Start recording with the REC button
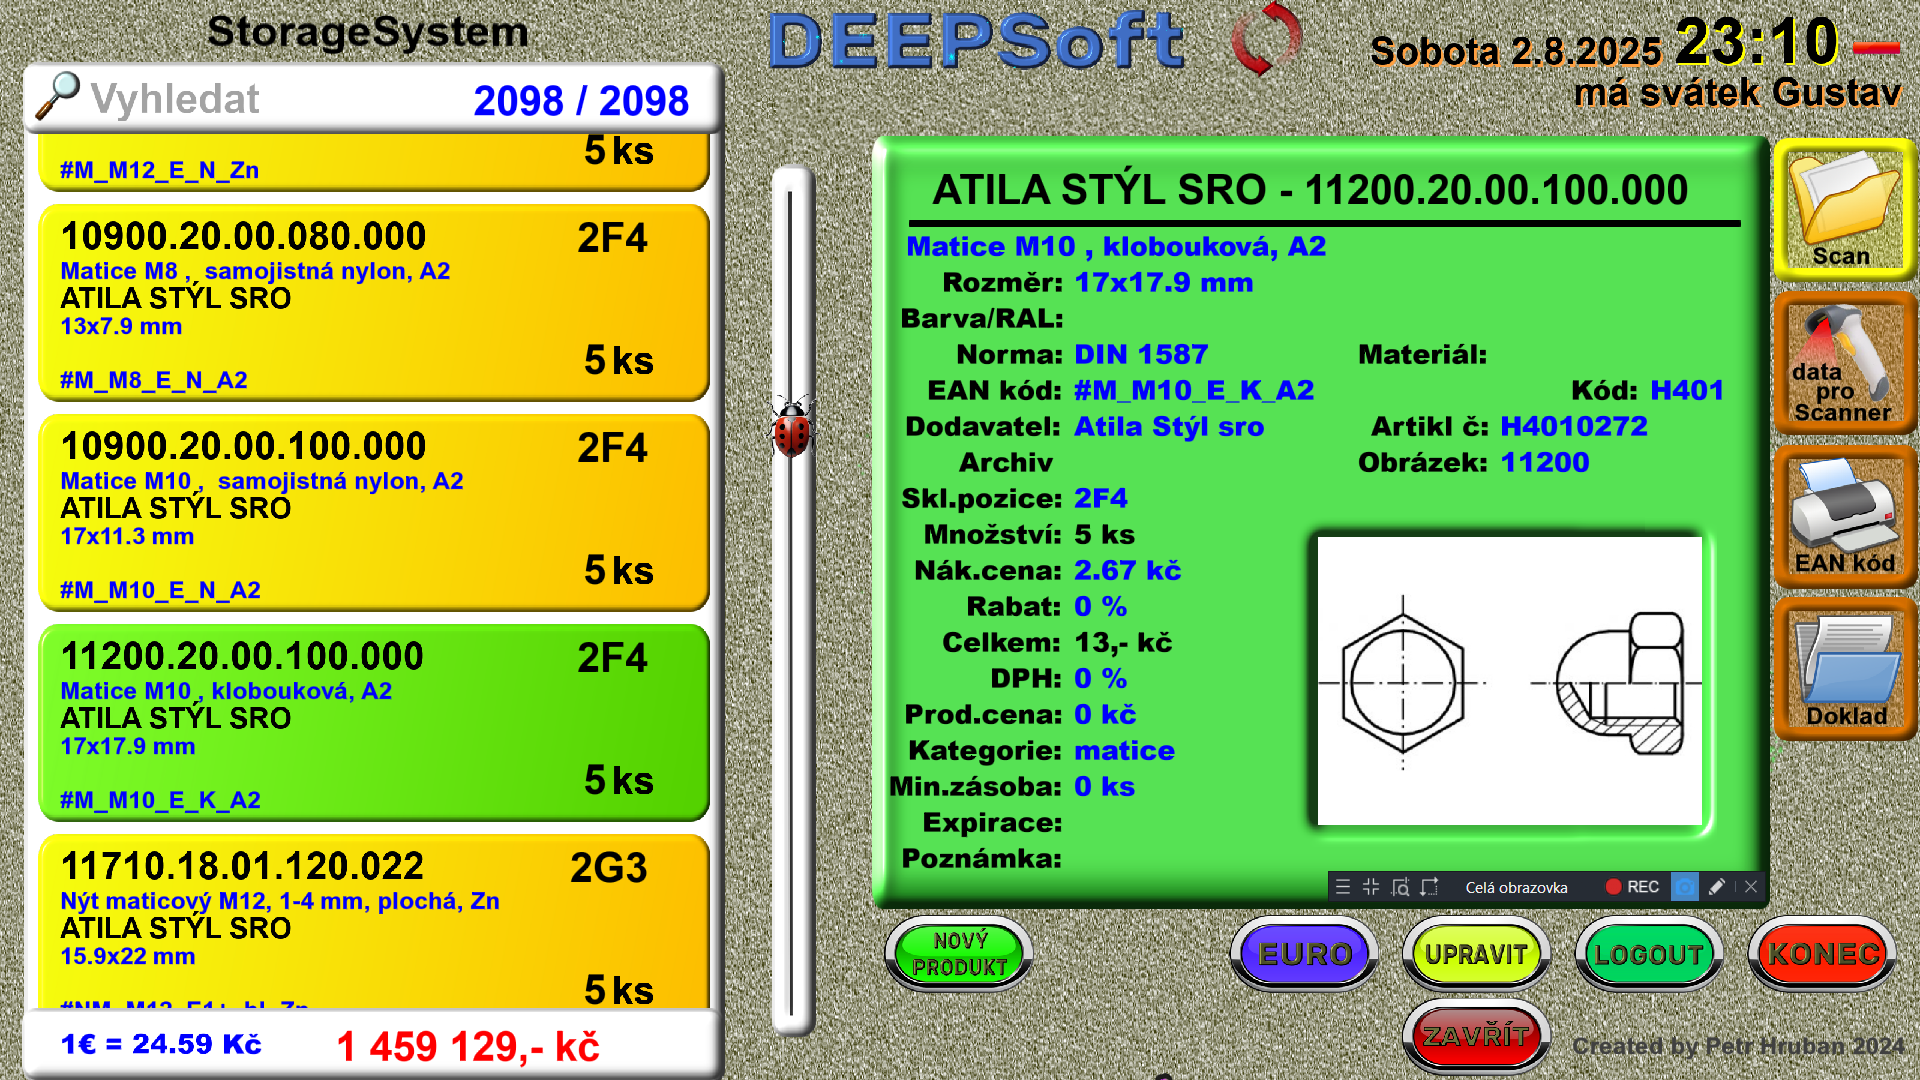The height and width of the screenshot is (1080, 1920). click(x=1632, y=887)
